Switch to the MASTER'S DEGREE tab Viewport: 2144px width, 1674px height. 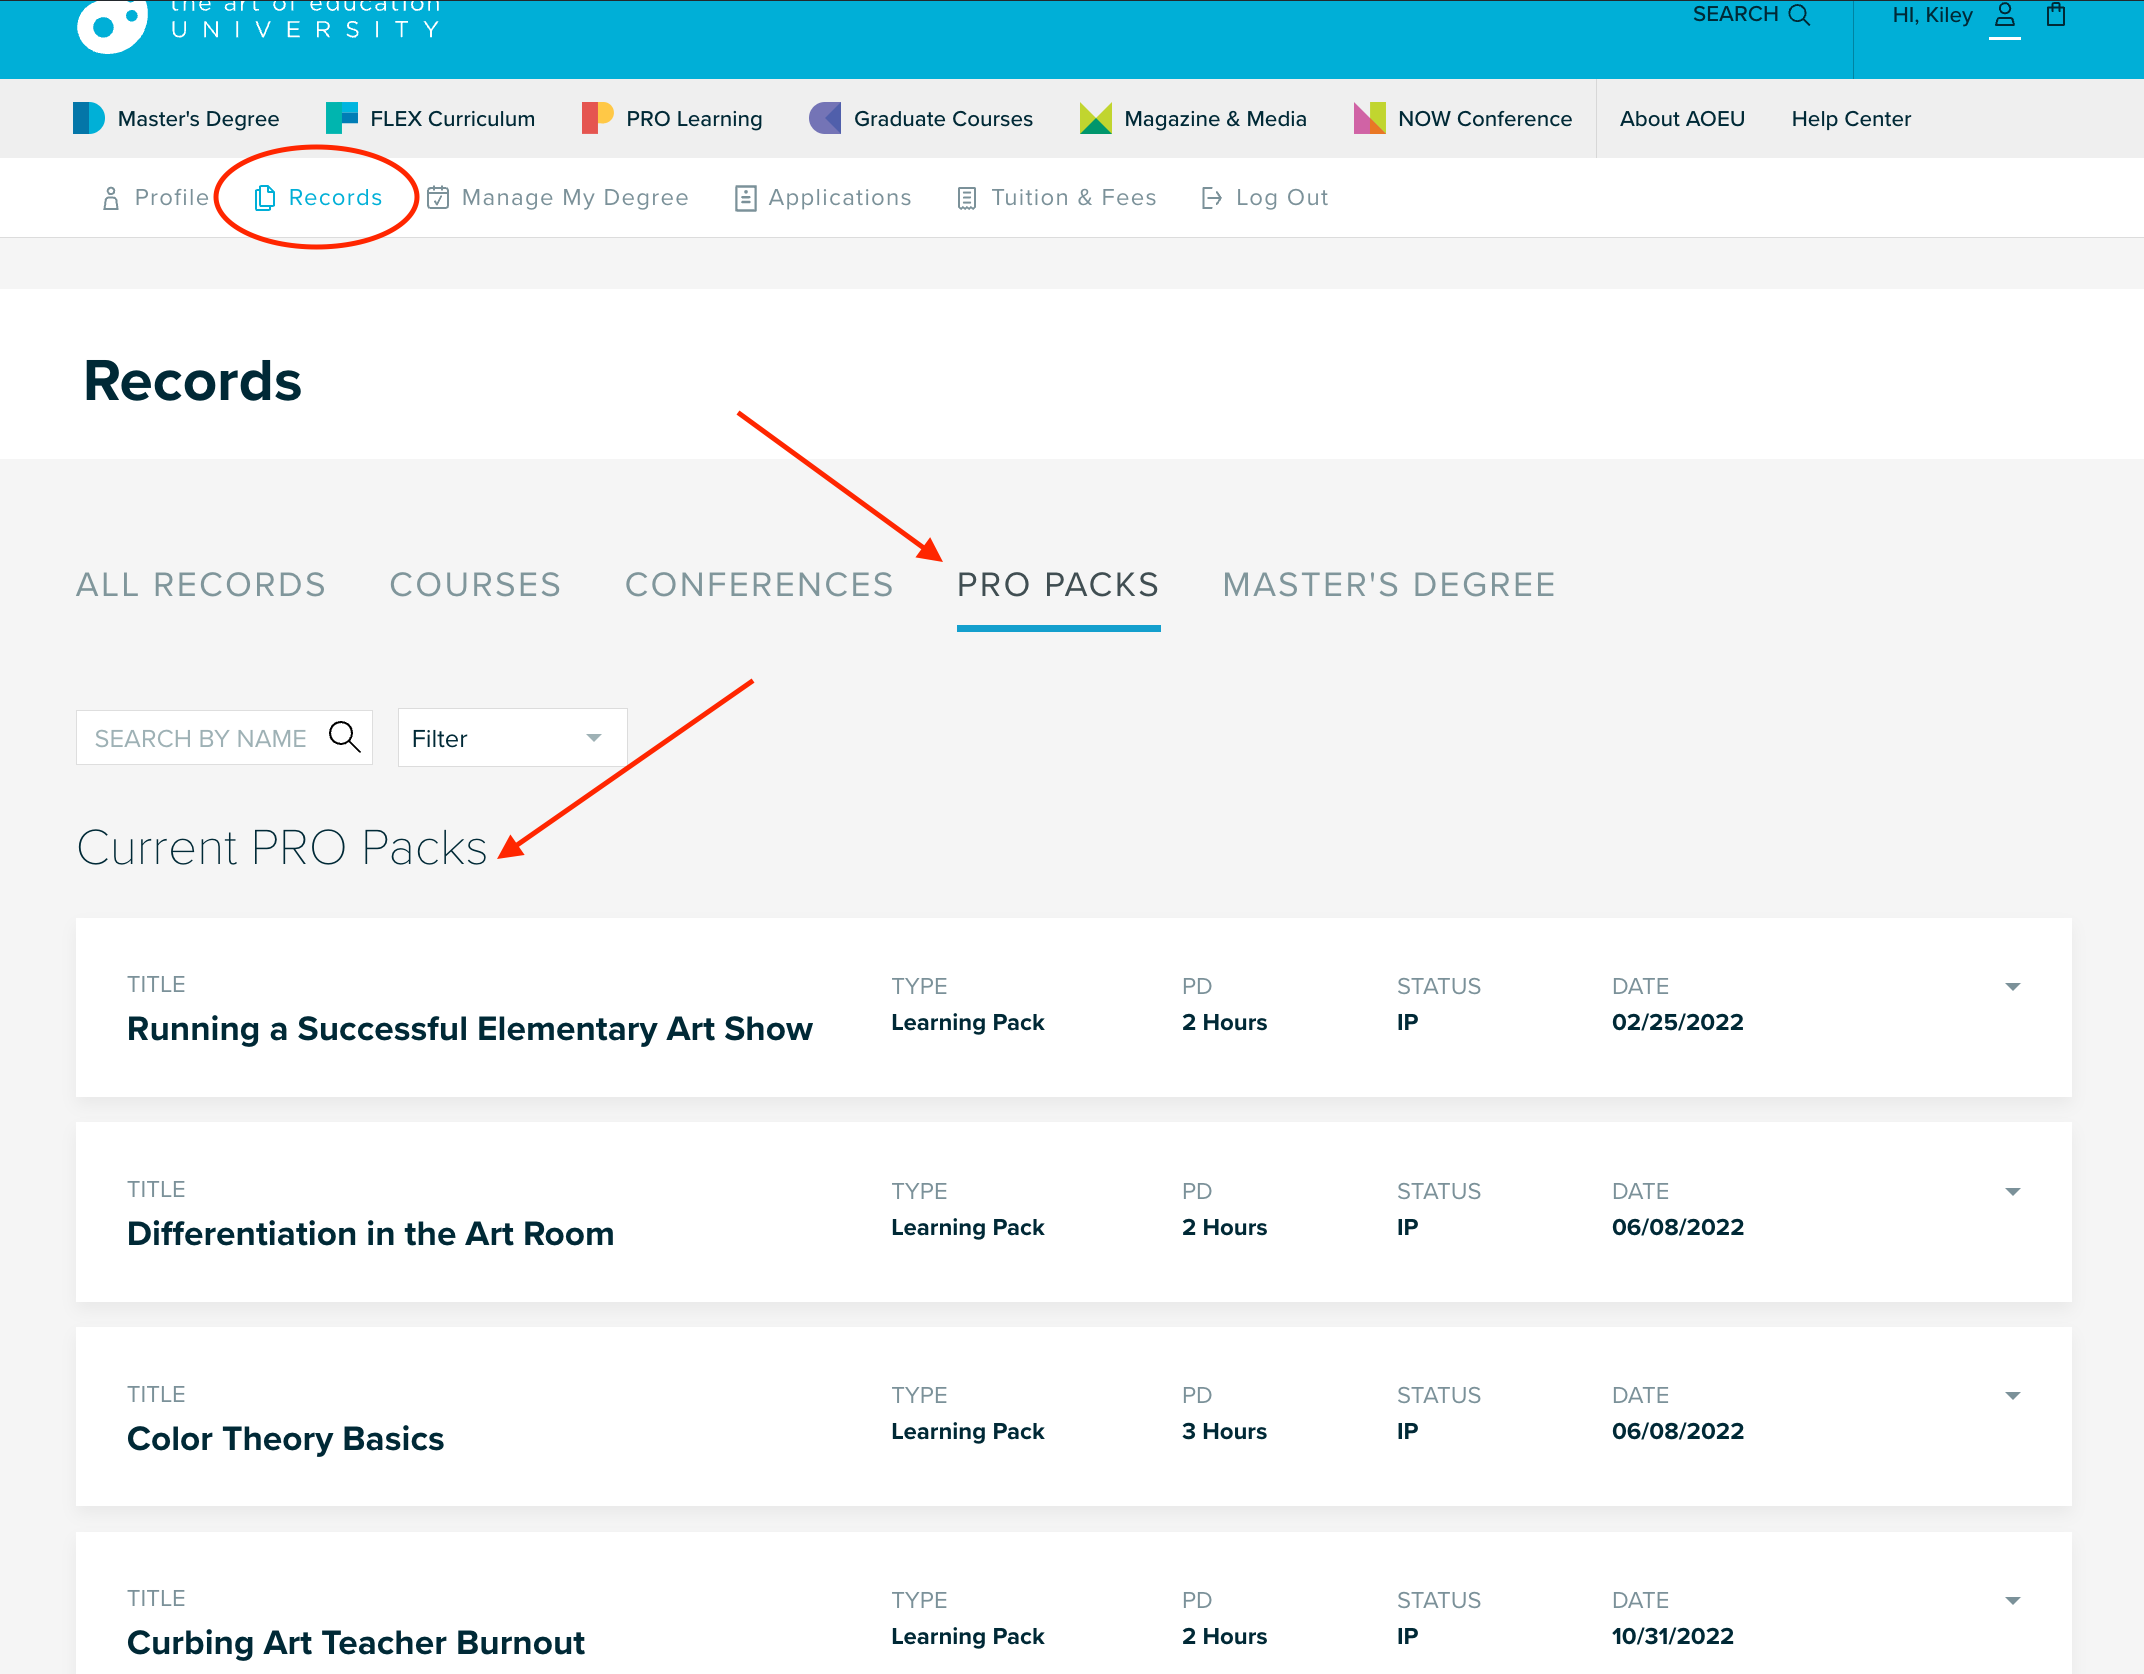[x=1389, y=584]
